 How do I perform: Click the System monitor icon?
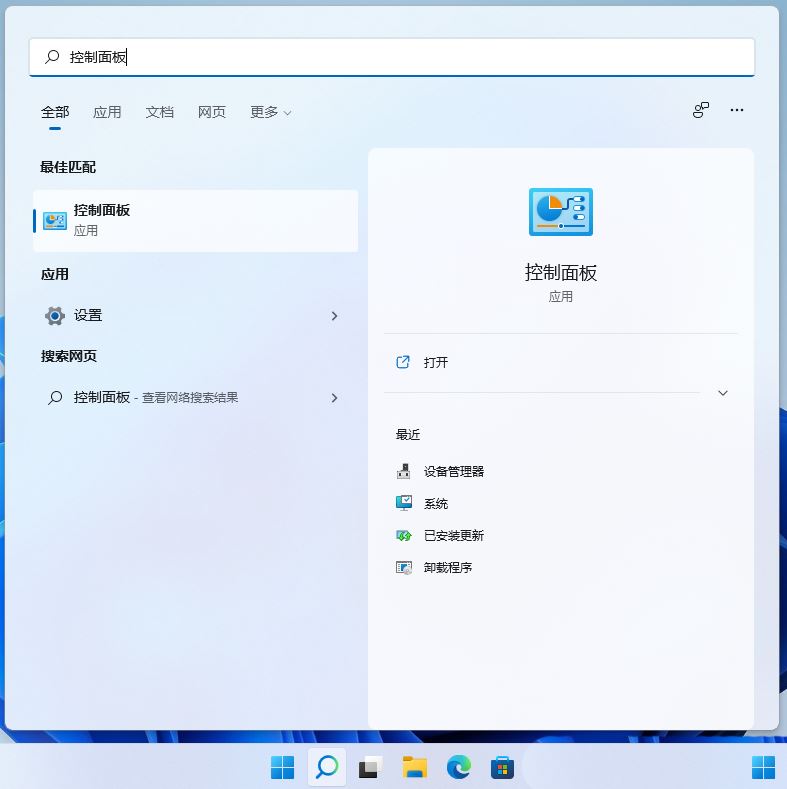[x=404, y=503]
